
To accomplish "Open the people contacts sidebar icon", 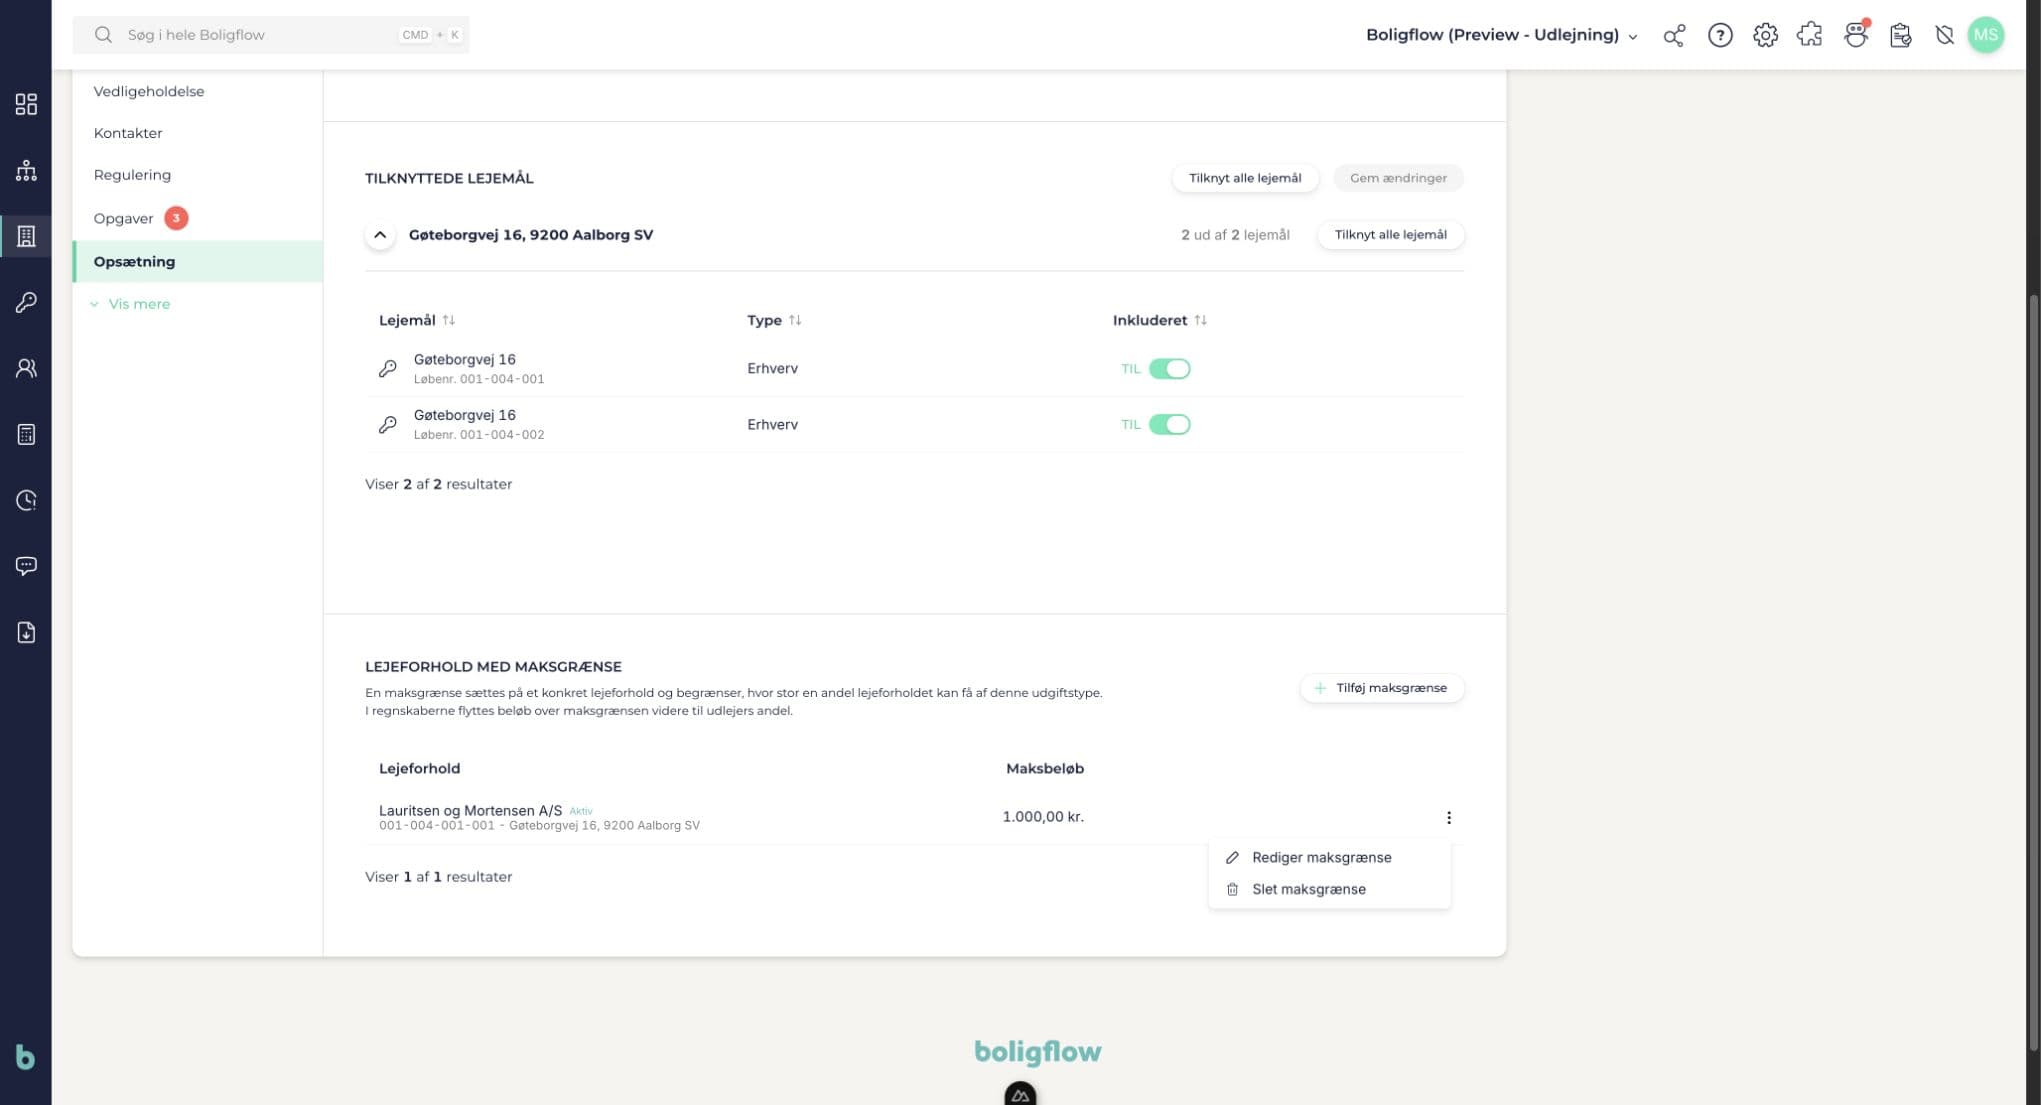I will (26, 368).
